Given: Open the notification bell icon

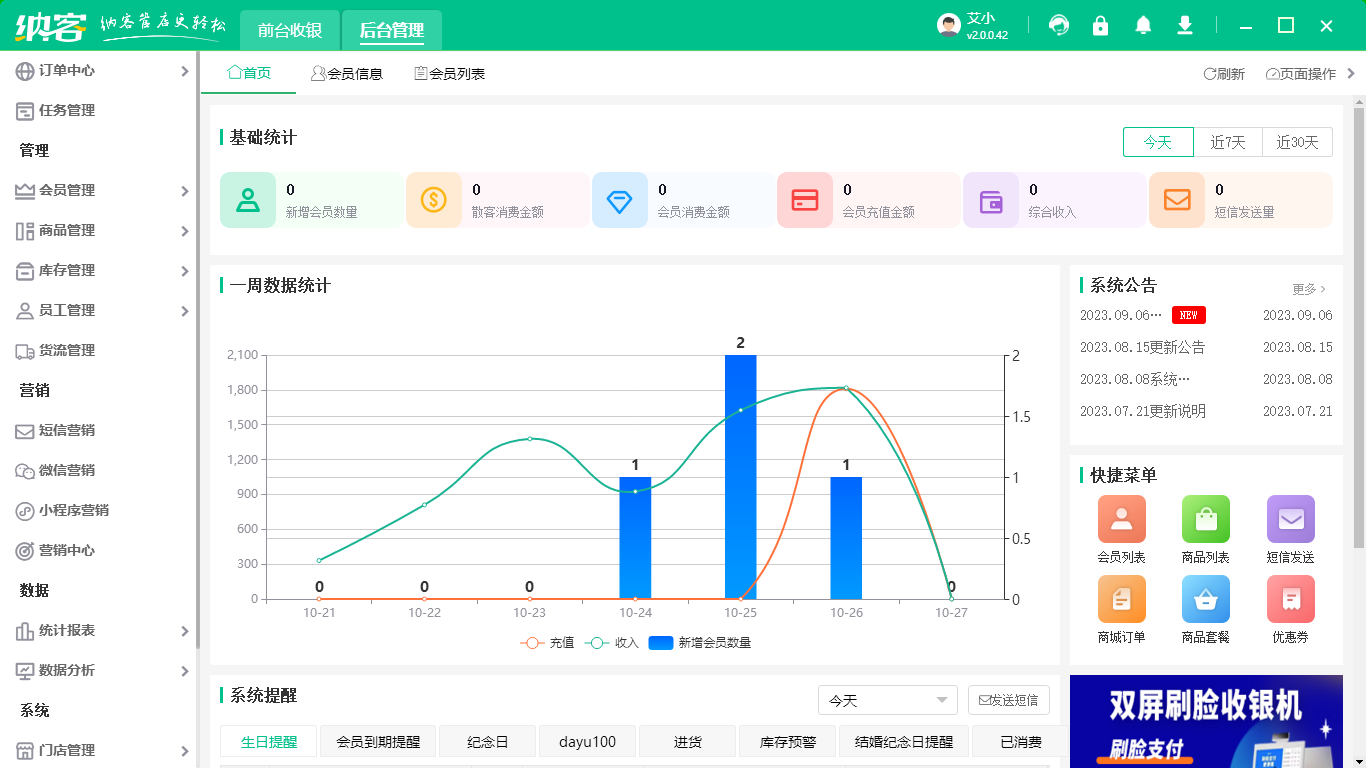Looking at the screenshot, I should pos(1143,26).
